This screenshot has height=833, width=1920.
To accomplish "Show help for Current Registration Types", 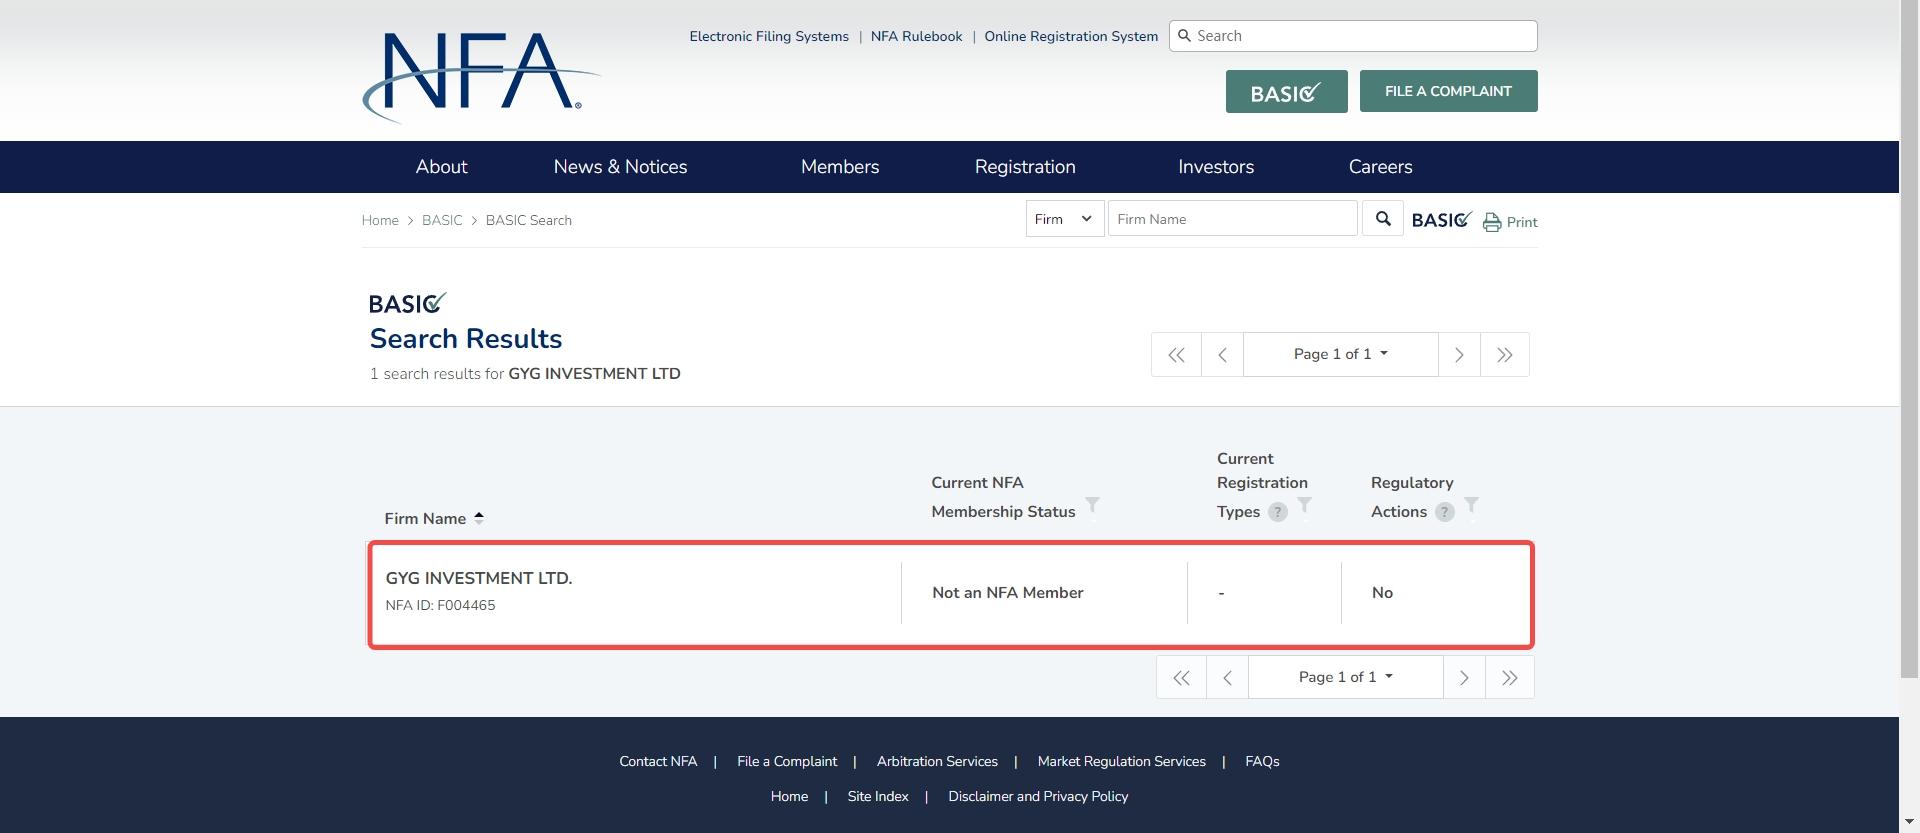I will click(x=1277, y=512).
